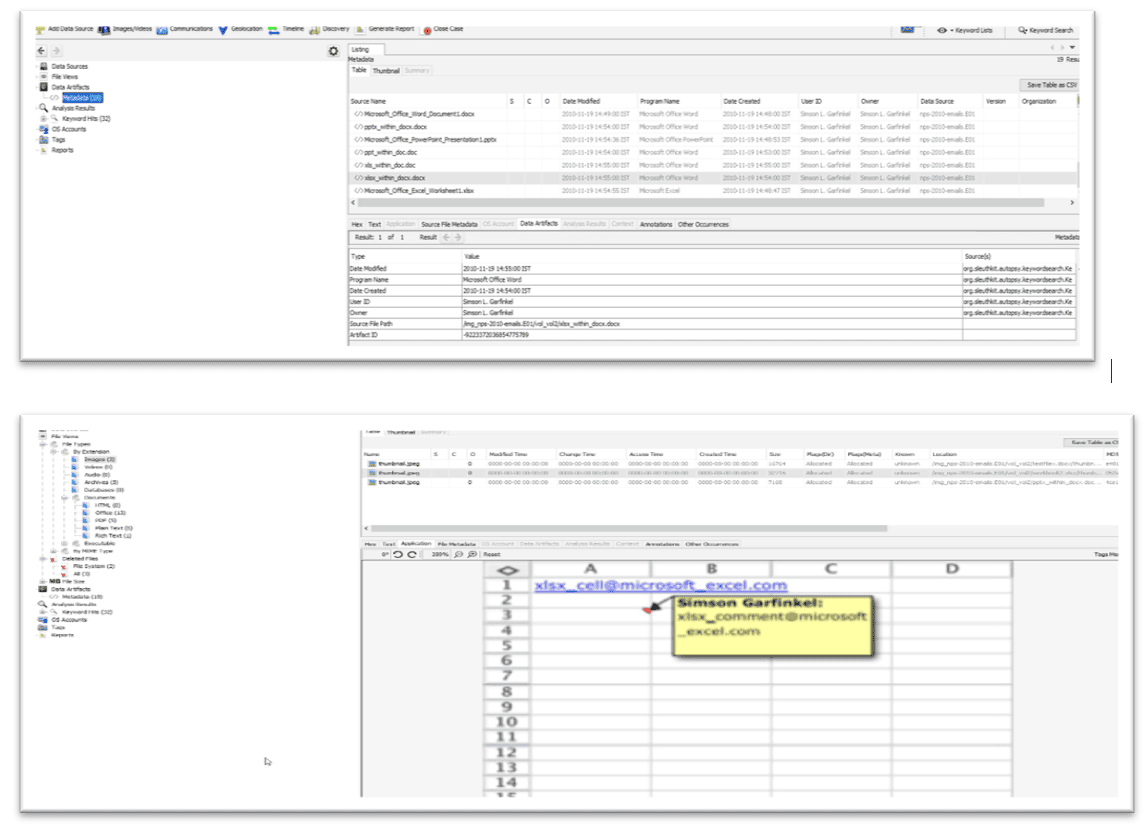The image size is (1148, 829).
Task: Select the xls_within_doc.doc row
Action: [x=713, y=165]
